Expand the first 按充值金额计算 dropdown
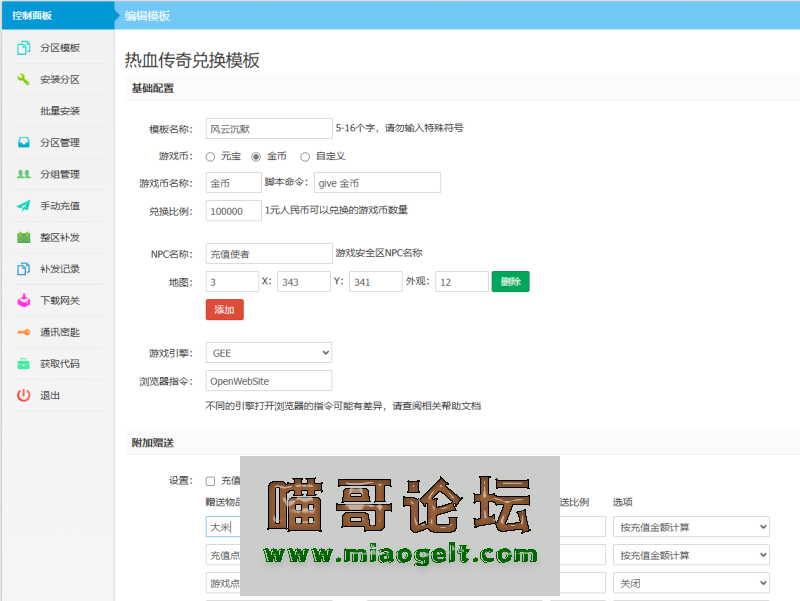The width and height of the screenshot is (800, 601). [x=691, y=527]
